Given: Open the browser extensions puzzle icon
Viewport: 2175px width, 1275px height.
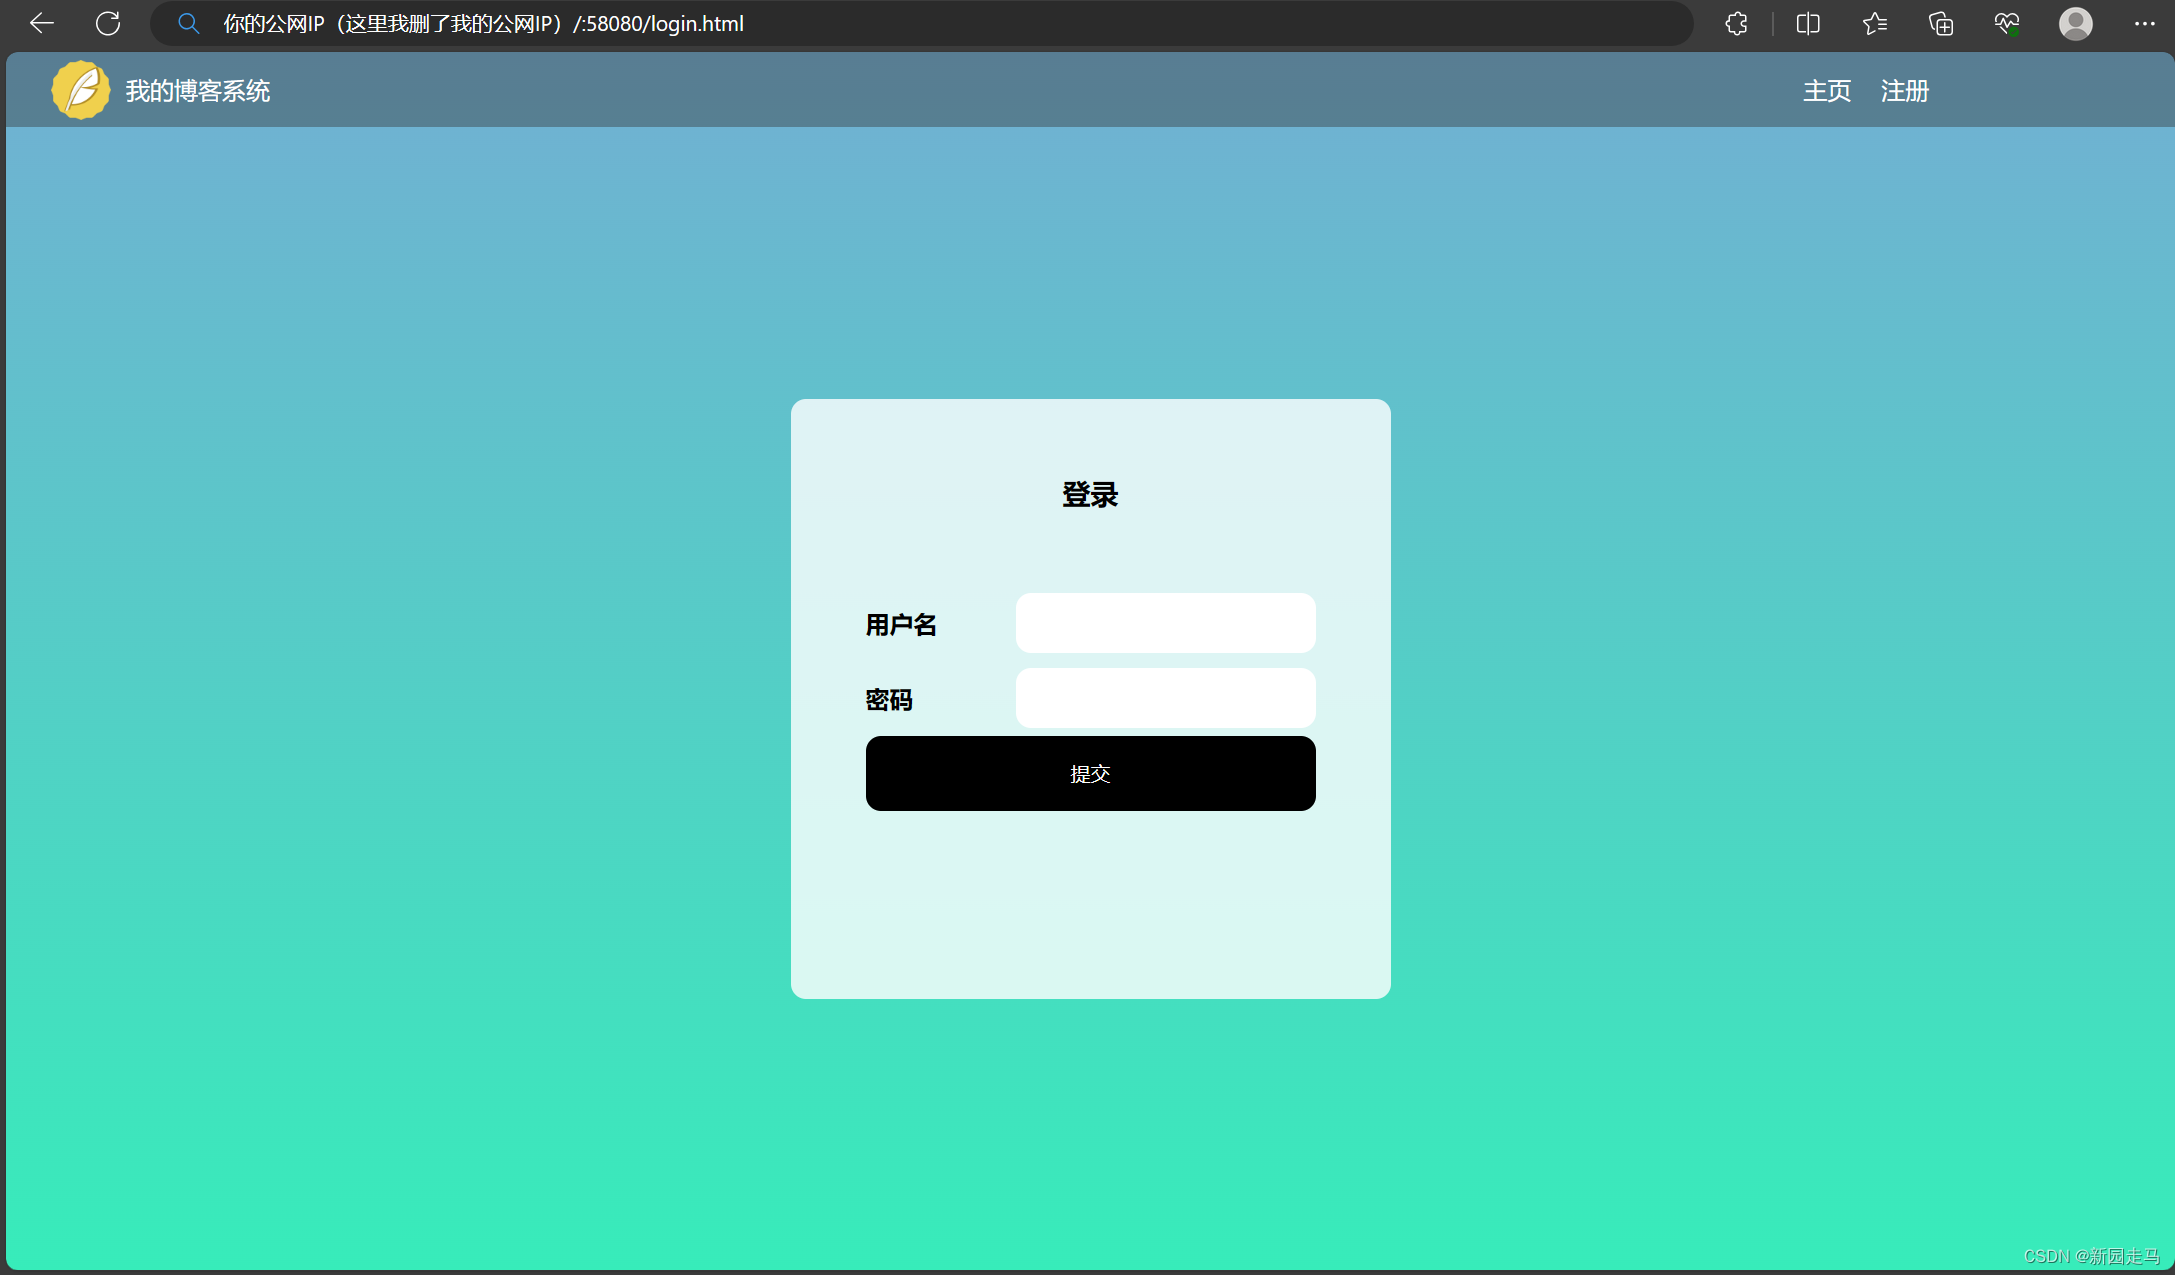Looking at the screenshot, I should click(1736, 23).
